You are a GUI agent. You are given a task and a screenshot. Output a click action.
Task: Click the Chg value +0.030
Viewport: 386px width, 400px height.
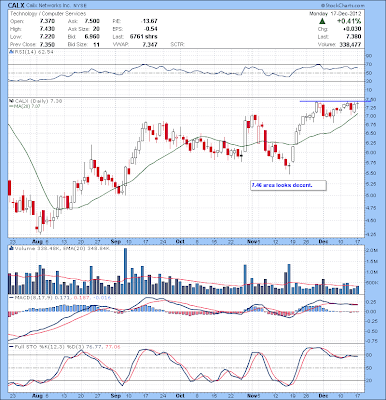coord(352,29)
